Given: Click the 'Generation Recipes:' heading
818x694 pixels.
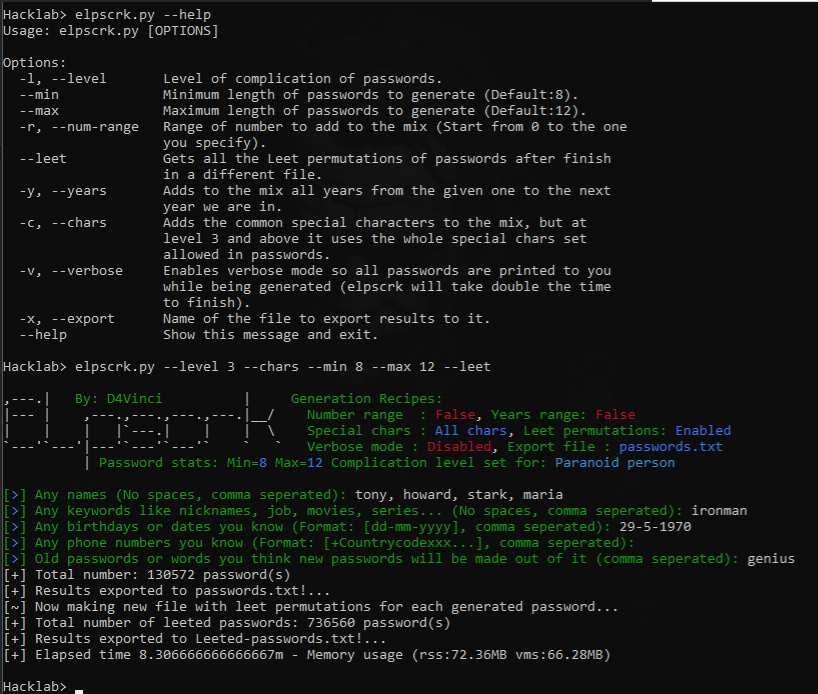Looking at the screenshot, I should coord(366,399).
